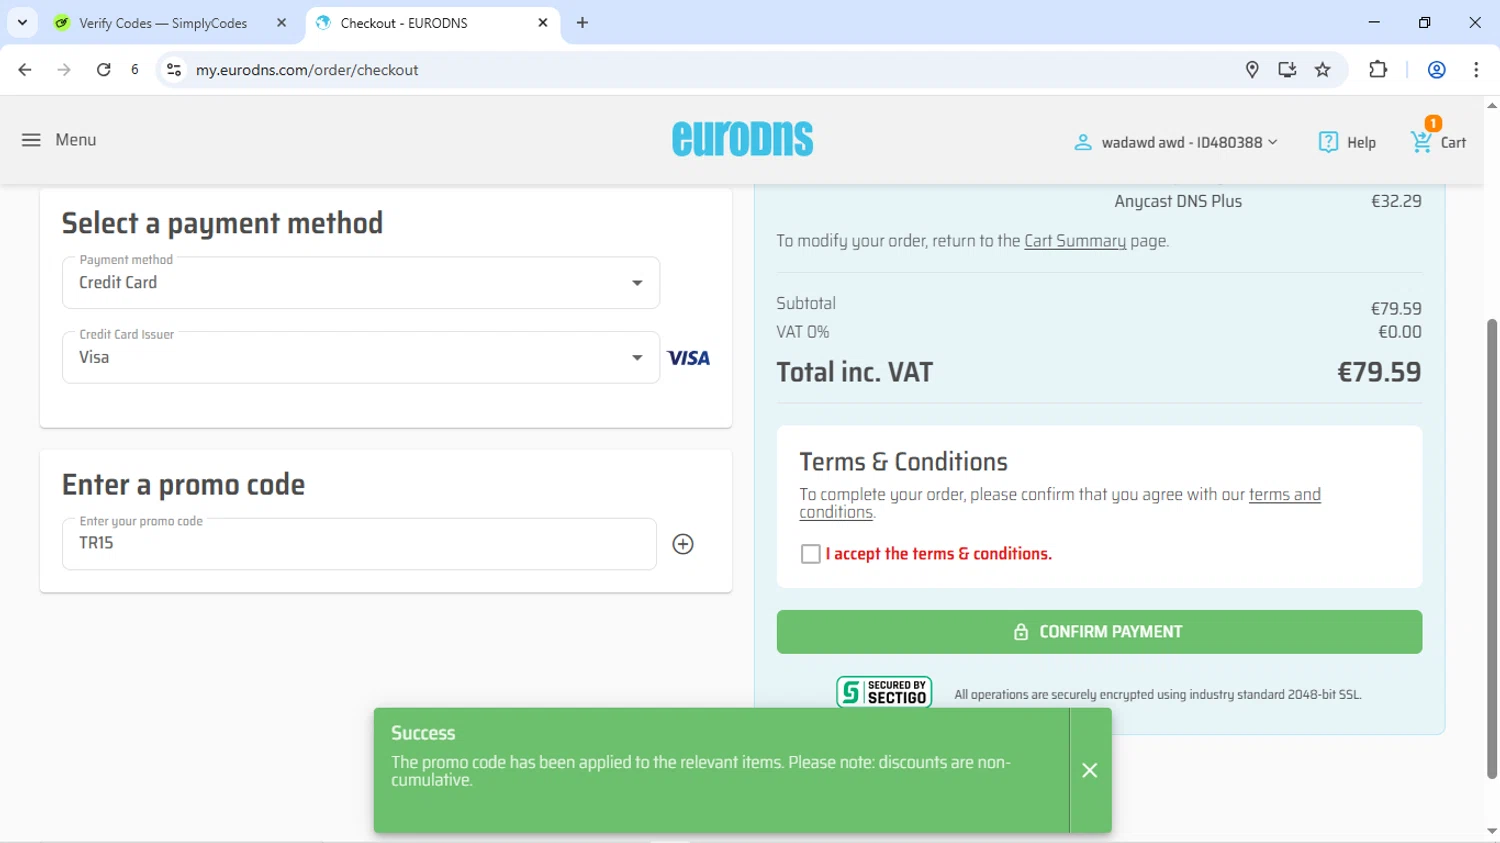
Task: Switch to Checkout EURODNS tab
Action: 432,22
